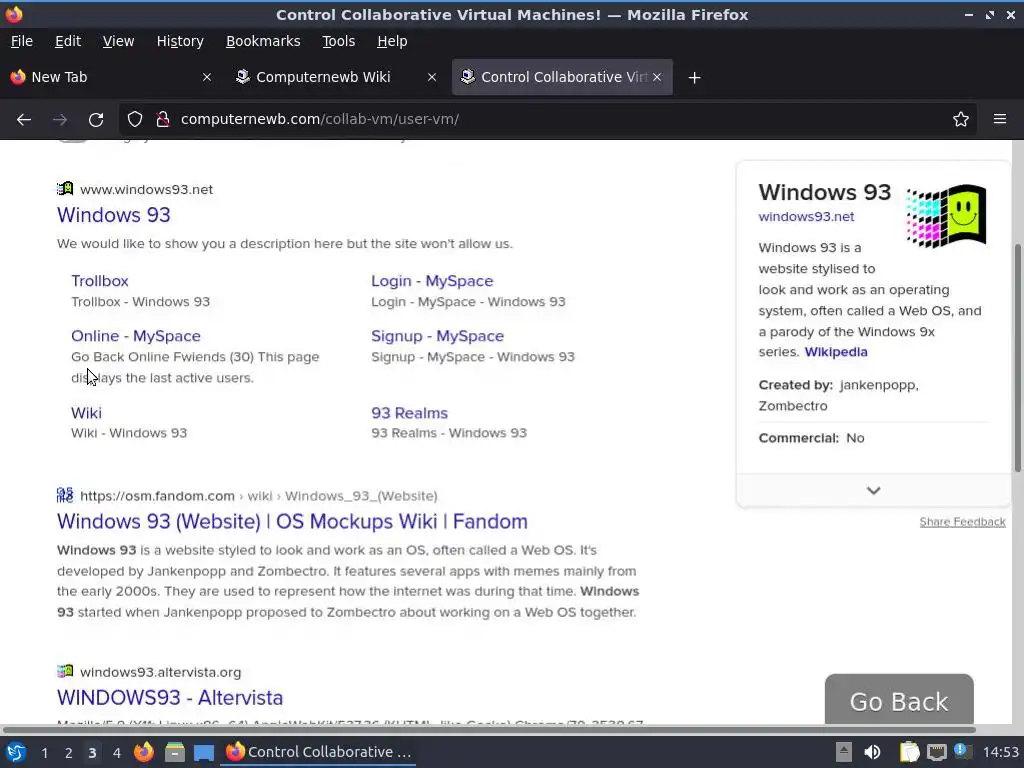
Task: Click the osm.fandom.com result favicon
Action: [x=65, y=495]
